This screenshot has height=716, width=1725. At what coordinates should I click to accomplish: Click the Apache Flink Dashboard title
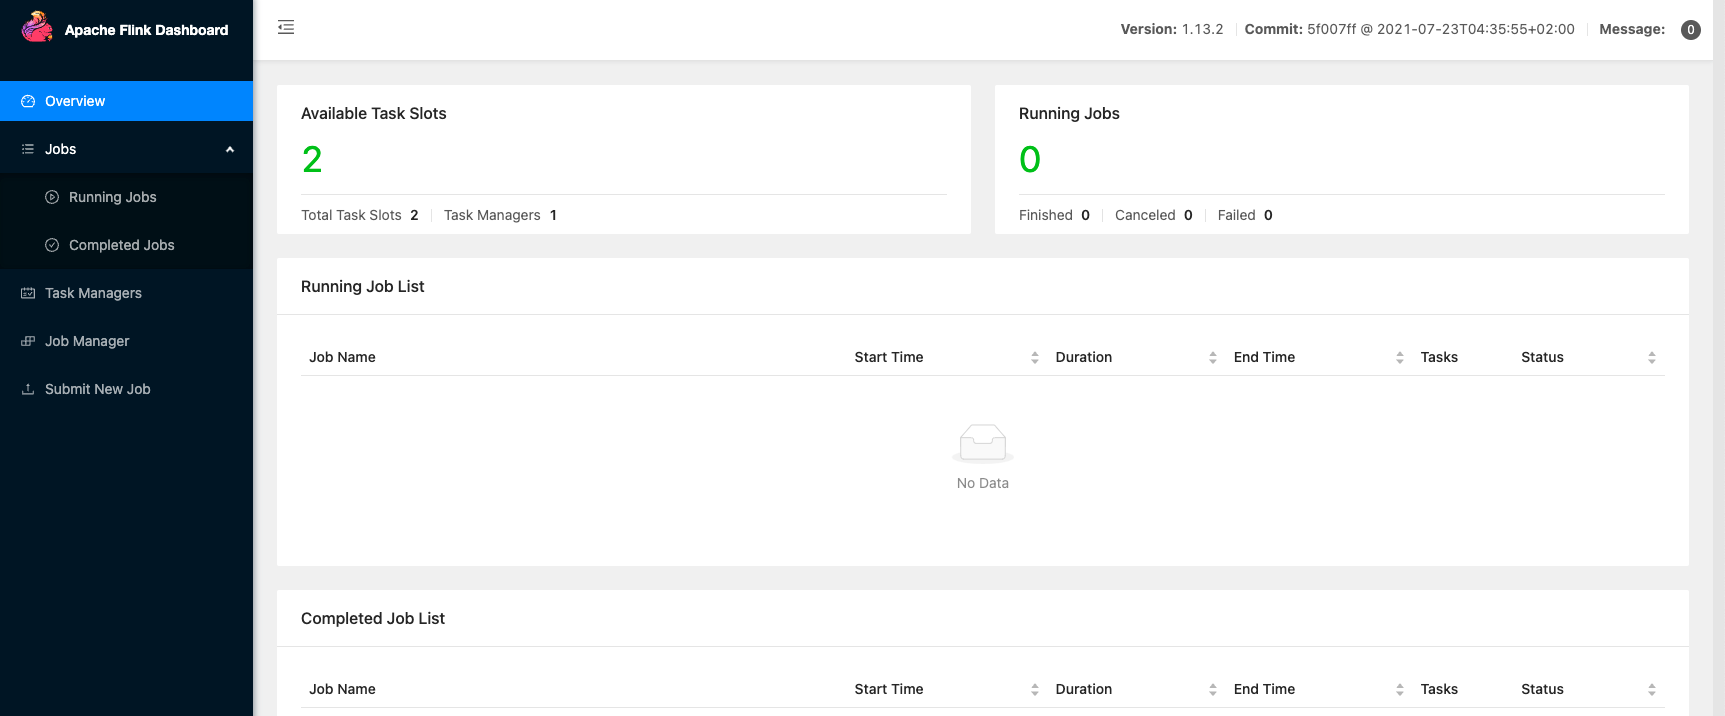click(x=146, y=30)
